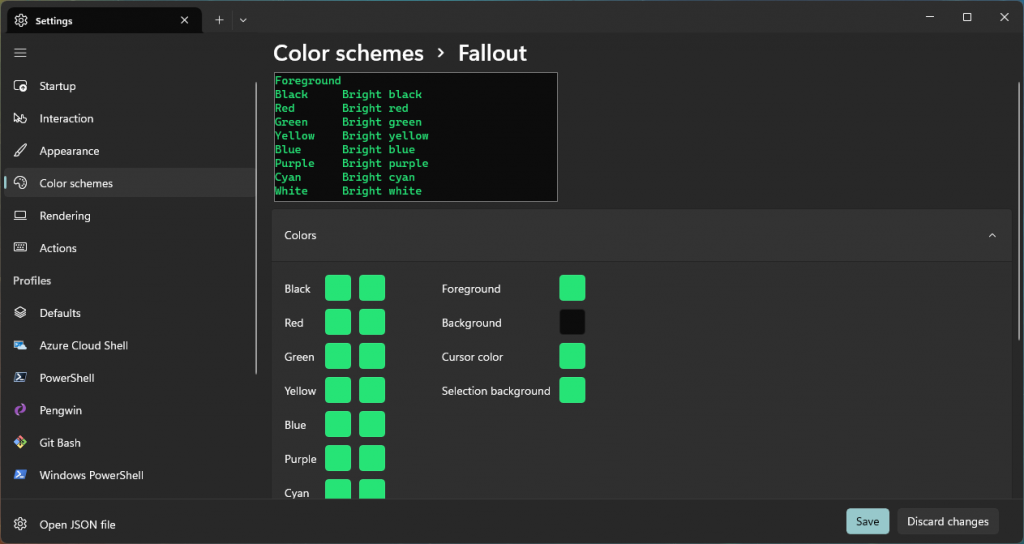Click the Windows PowerShell profile icon
The height and width of the screenshot is (544, 1024).
[x=20, y=475]
